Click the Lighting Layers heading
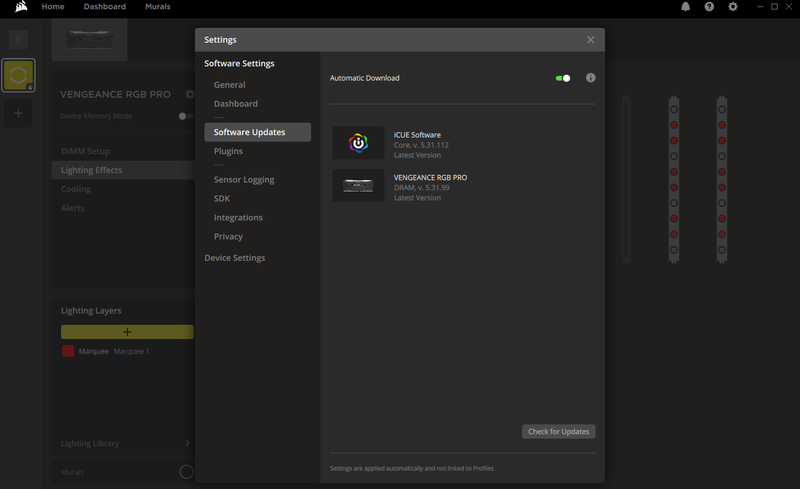The width and height of the screenshot is (800, 489). (91, 310)
